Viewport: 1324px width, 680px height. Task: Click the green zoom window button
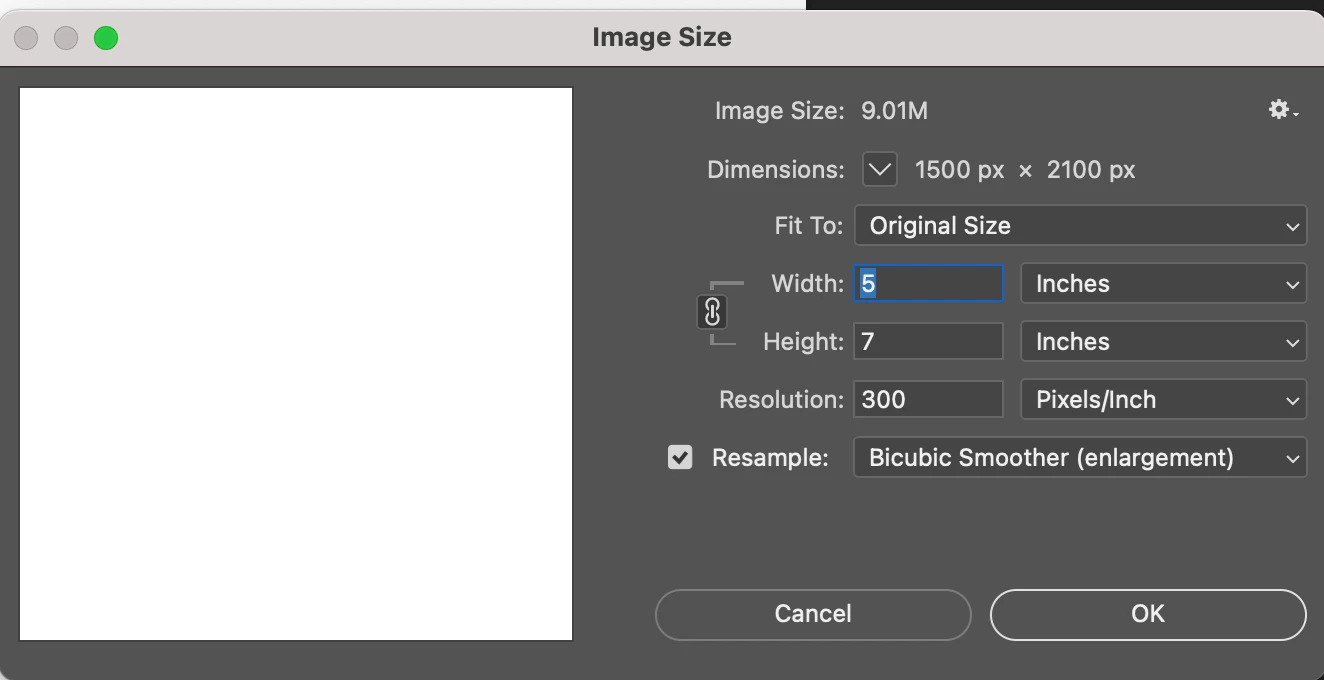(x=106, y=38)
